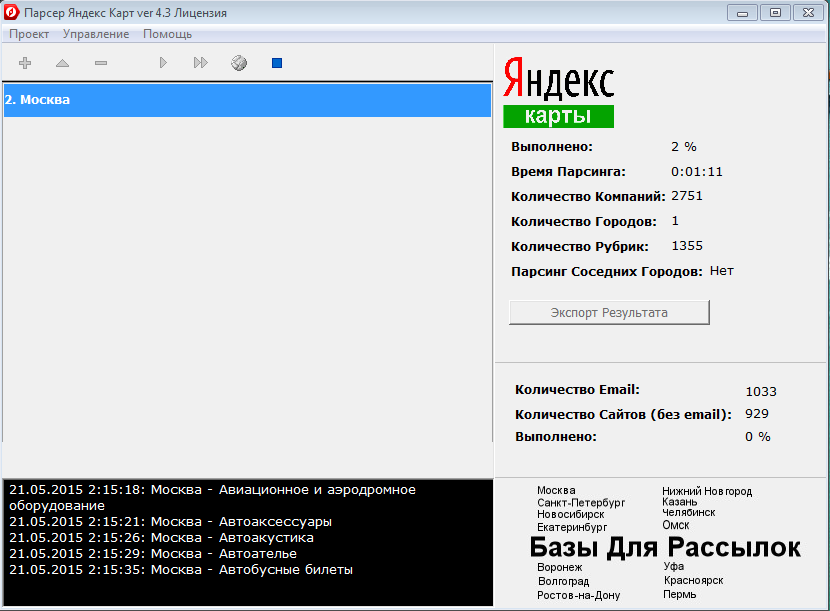Click the email count value 1033

click(761, 392)
